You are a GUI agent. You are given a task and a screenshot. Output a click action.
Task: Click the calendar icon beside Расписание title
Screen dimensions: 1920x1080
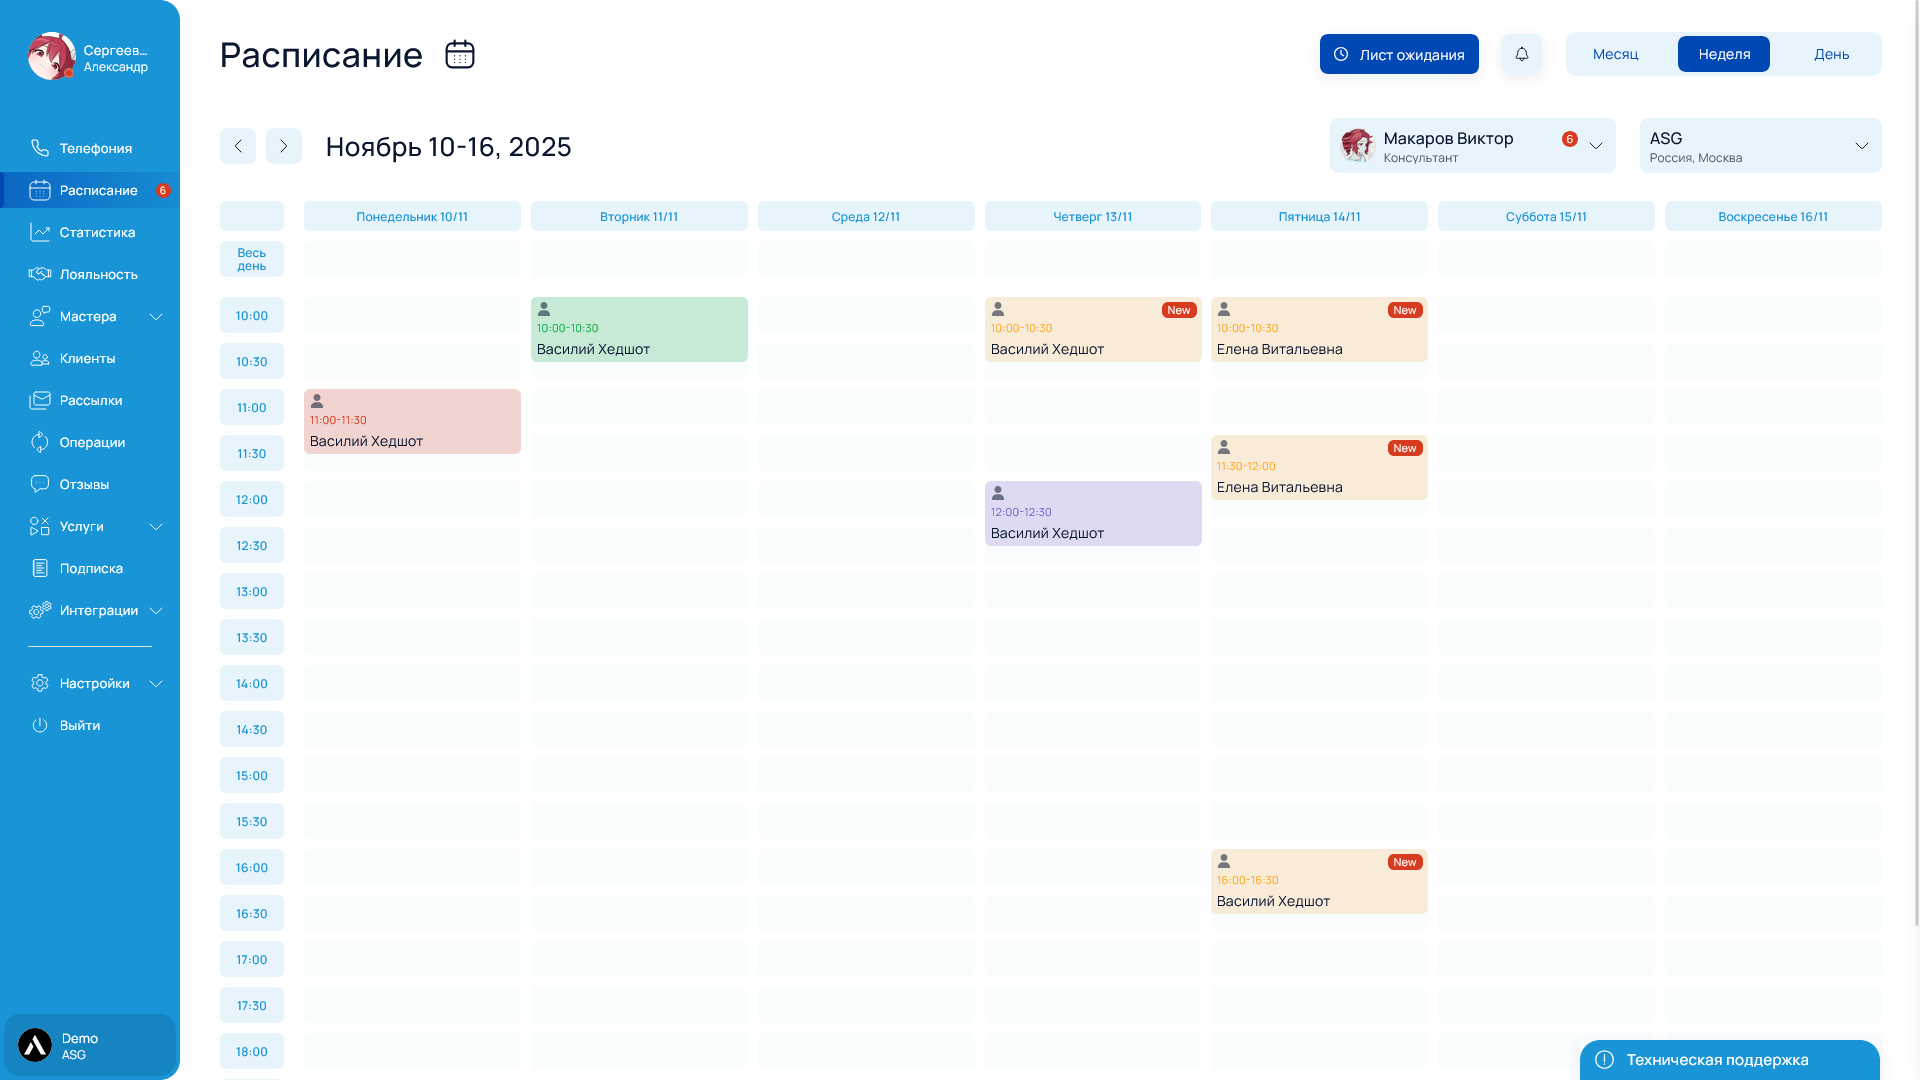(x=459, y=54)
